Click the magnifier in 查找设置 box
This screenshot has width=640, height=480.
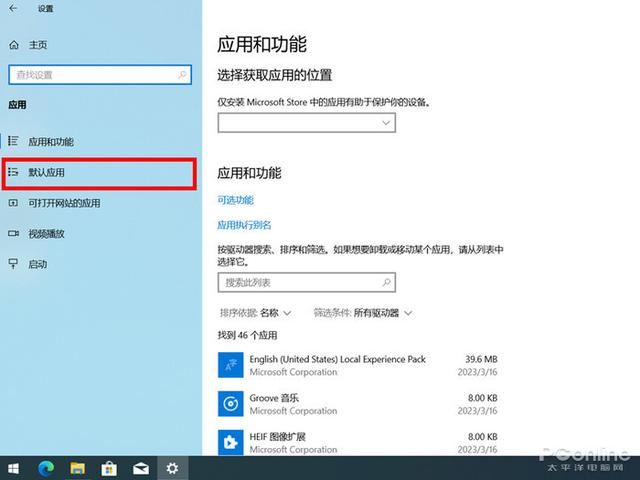pos(182,75)
